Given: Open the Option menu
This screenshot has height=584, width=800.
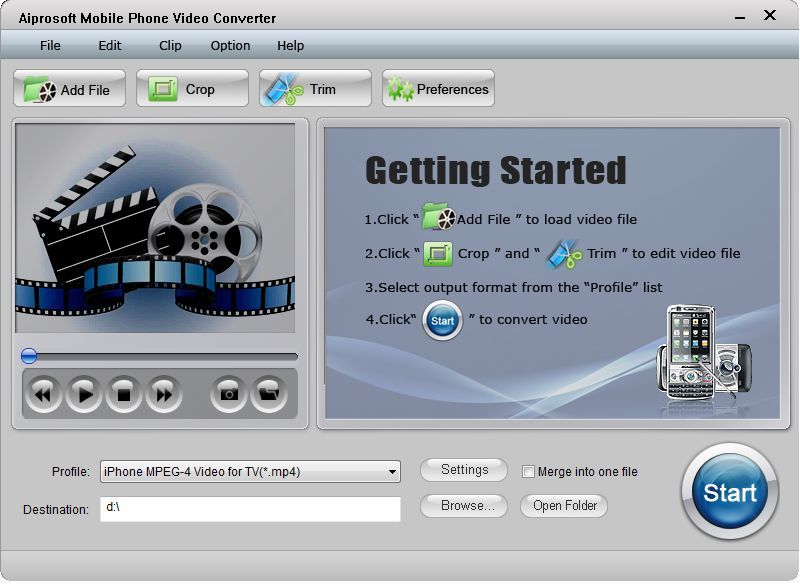Looking at the screenshot, I should tap(230, 45).
